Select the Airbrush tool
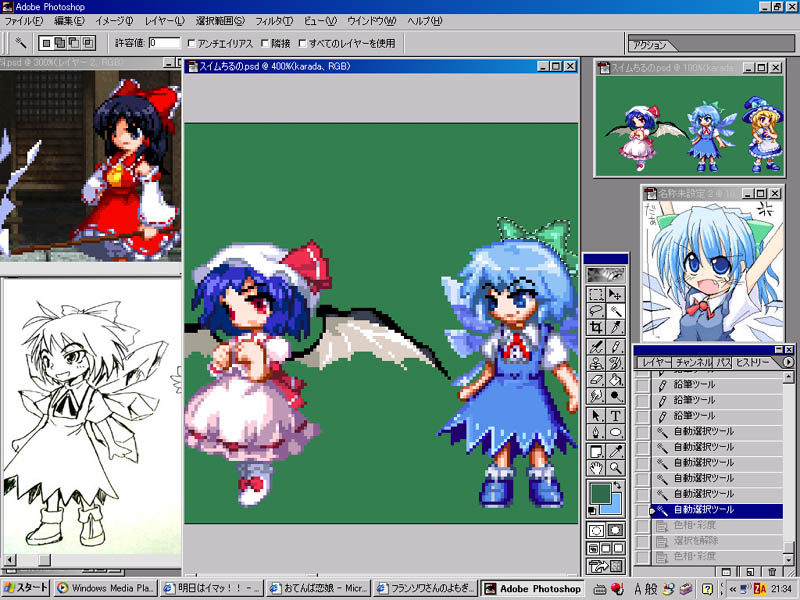The image size is (800, 600). click(596, 347)
